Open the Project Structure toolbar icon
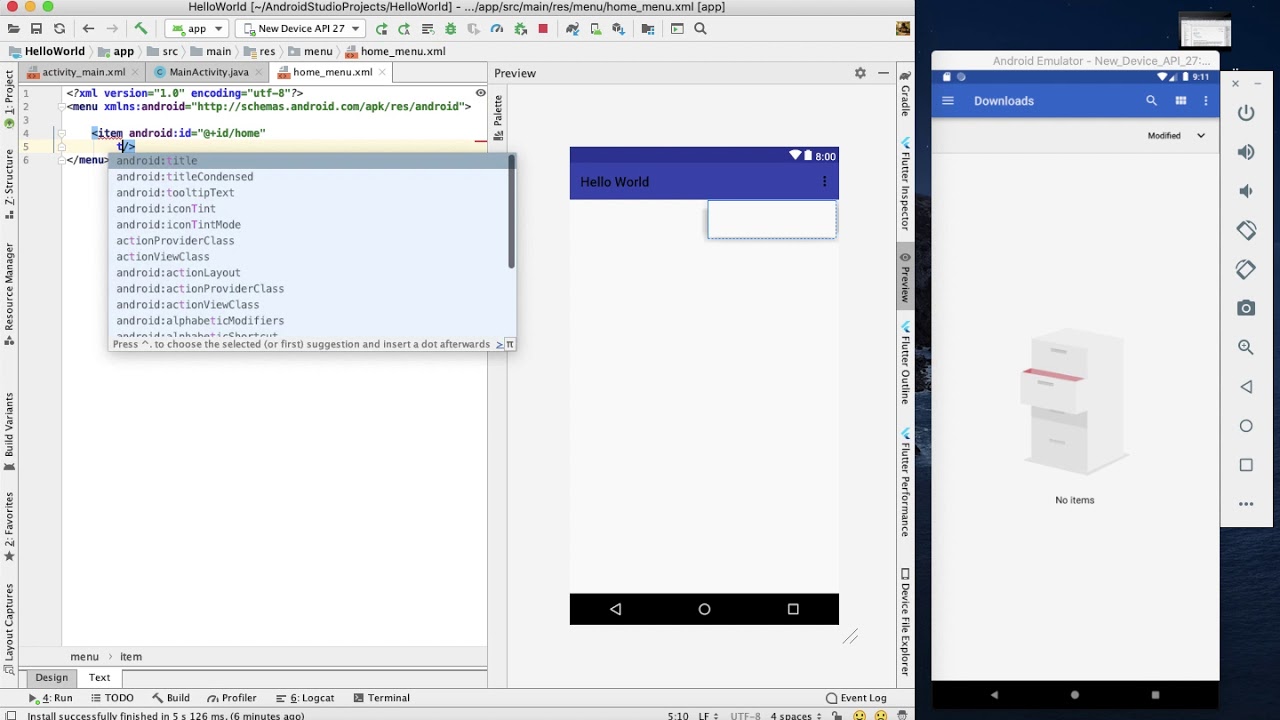The image size is (1280, 720). 648,29
